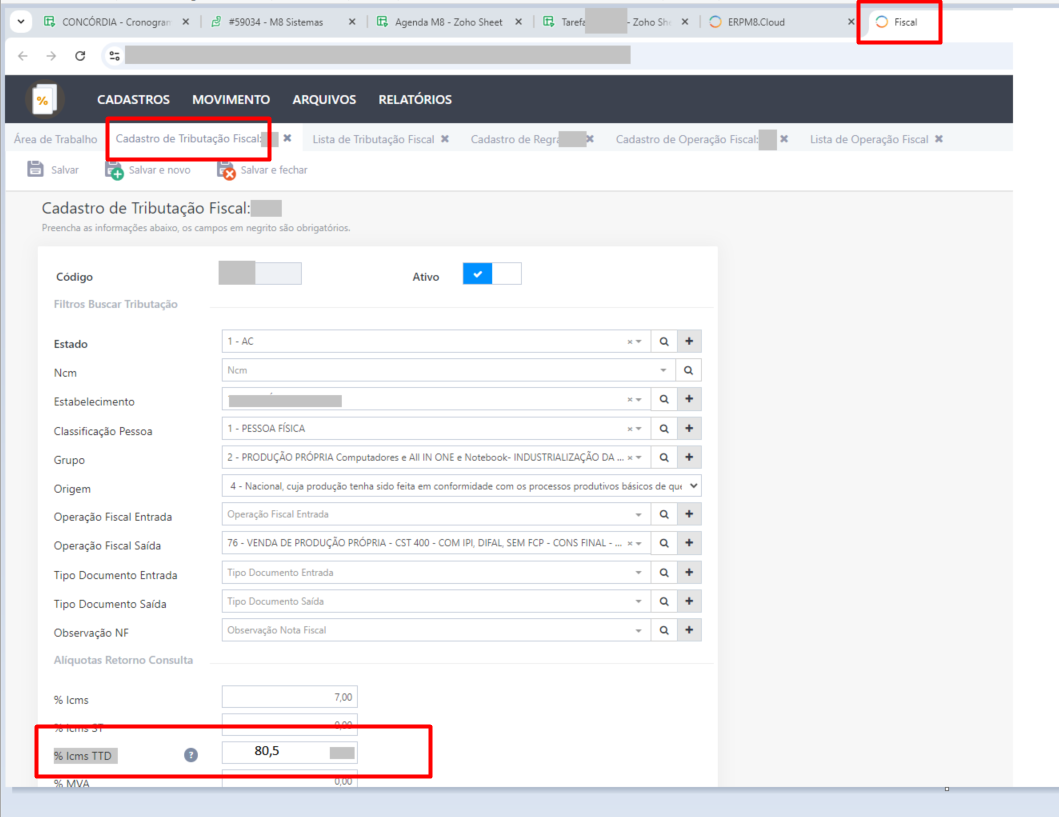
Task: Search Ncm with magnifier icon
Action: [x=688, y=370]
